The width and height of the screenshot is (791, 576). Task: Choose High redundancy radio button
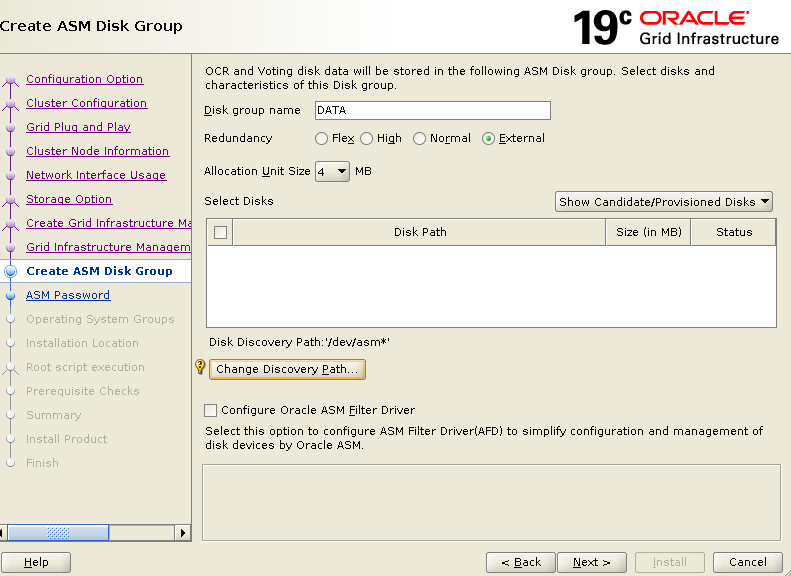pos(367,139)
